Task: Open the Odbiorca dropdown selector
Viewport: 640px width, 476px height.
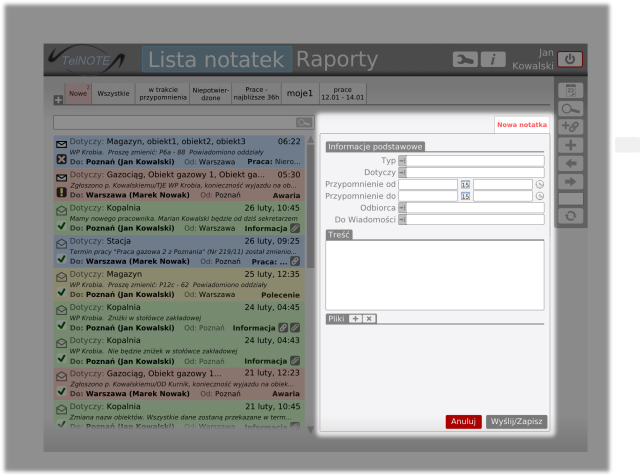Action: point(402,208)
